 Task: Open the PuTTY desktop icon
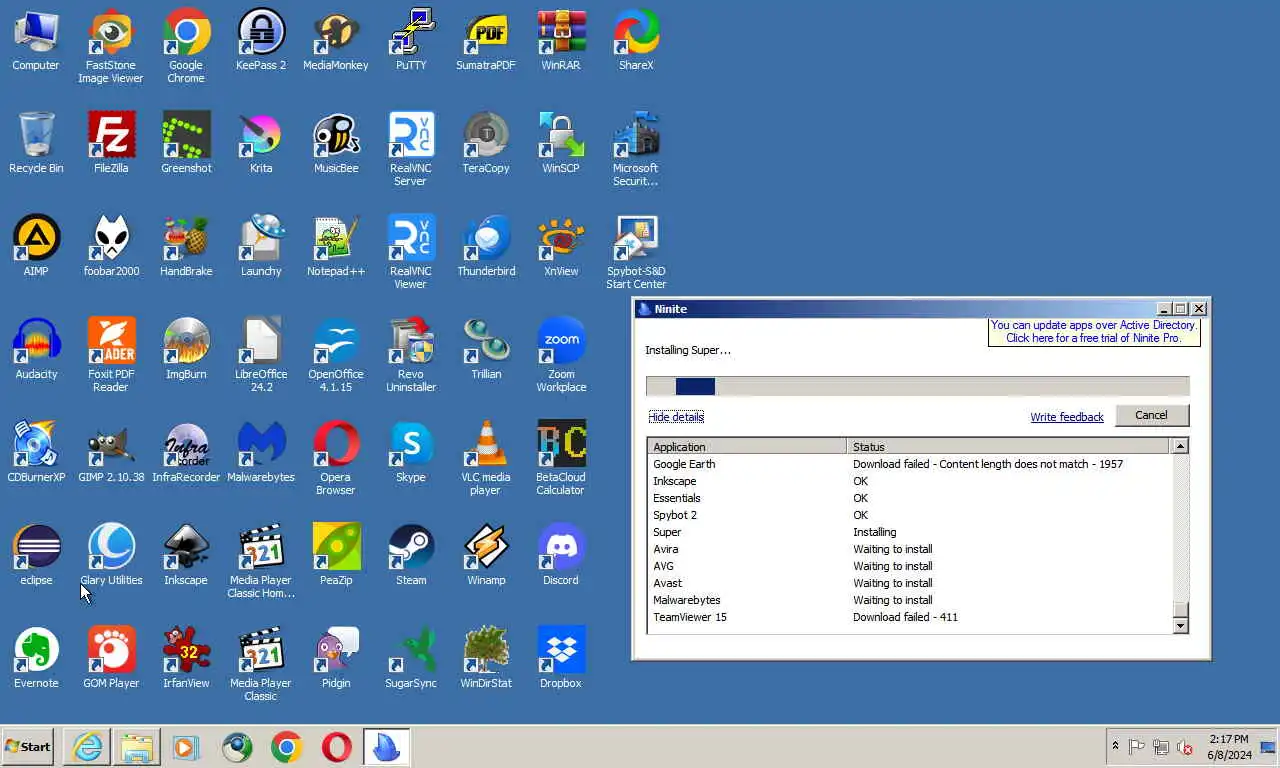click(411, 40)
